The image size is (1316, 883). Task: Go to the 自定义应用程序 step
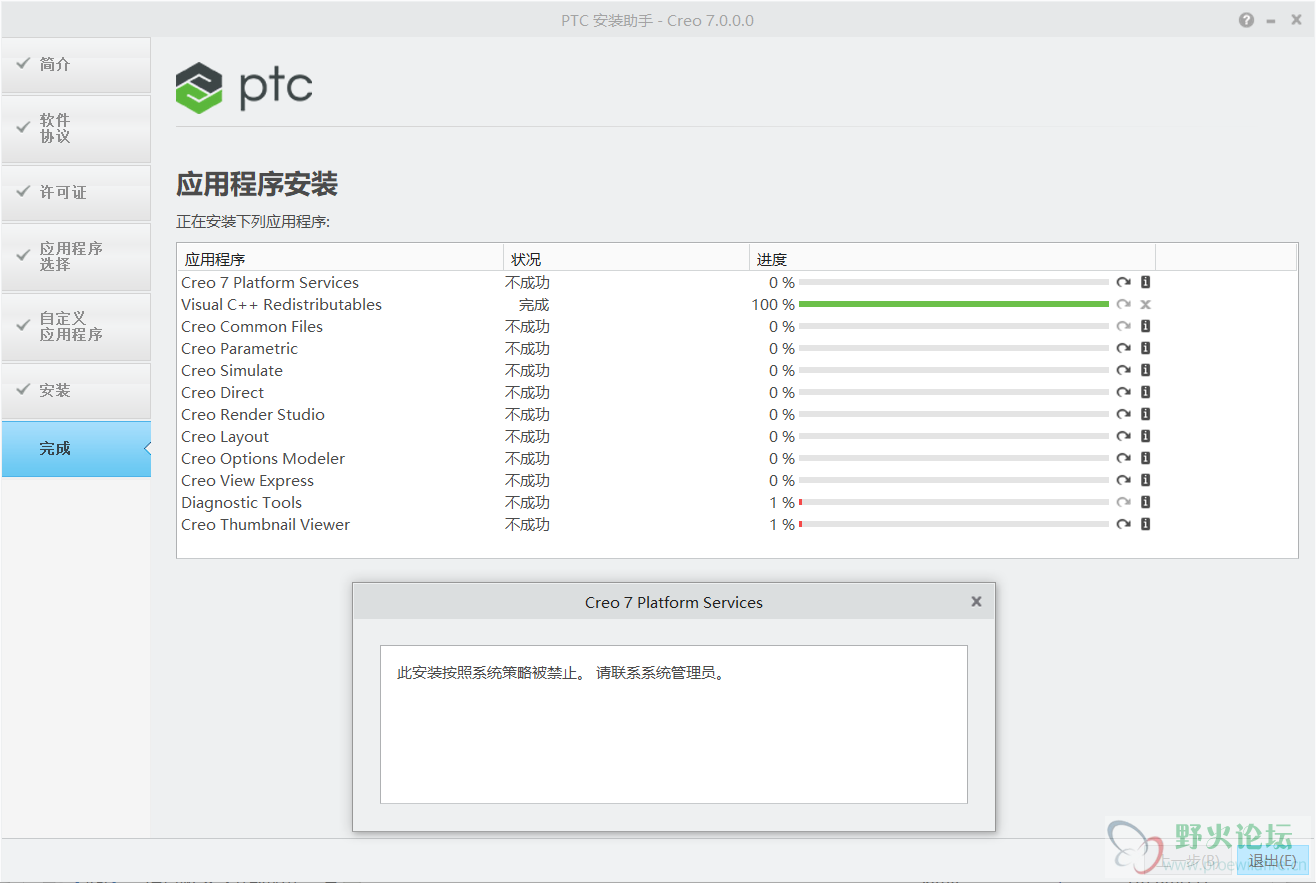76,327
